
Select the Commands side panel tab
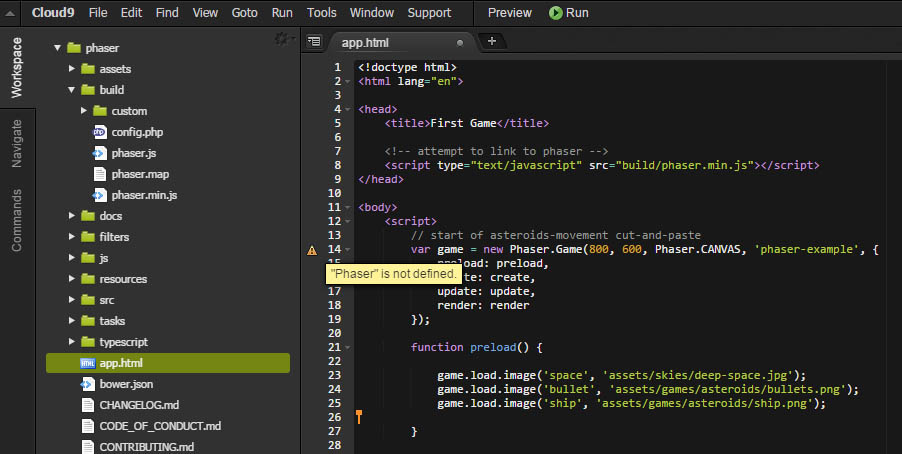[17, 220]
